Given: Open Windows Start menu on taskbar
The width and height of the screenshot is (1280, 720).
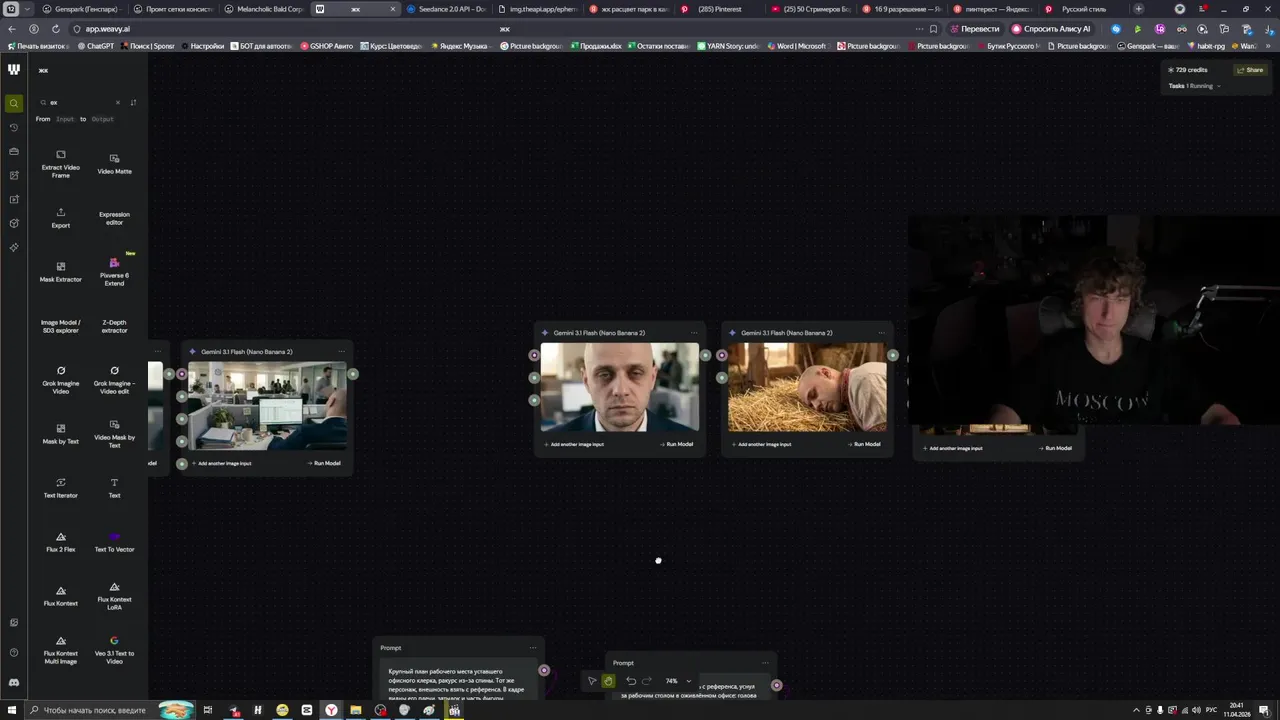Looking at the screenshot, I should (x=11, y=710).
